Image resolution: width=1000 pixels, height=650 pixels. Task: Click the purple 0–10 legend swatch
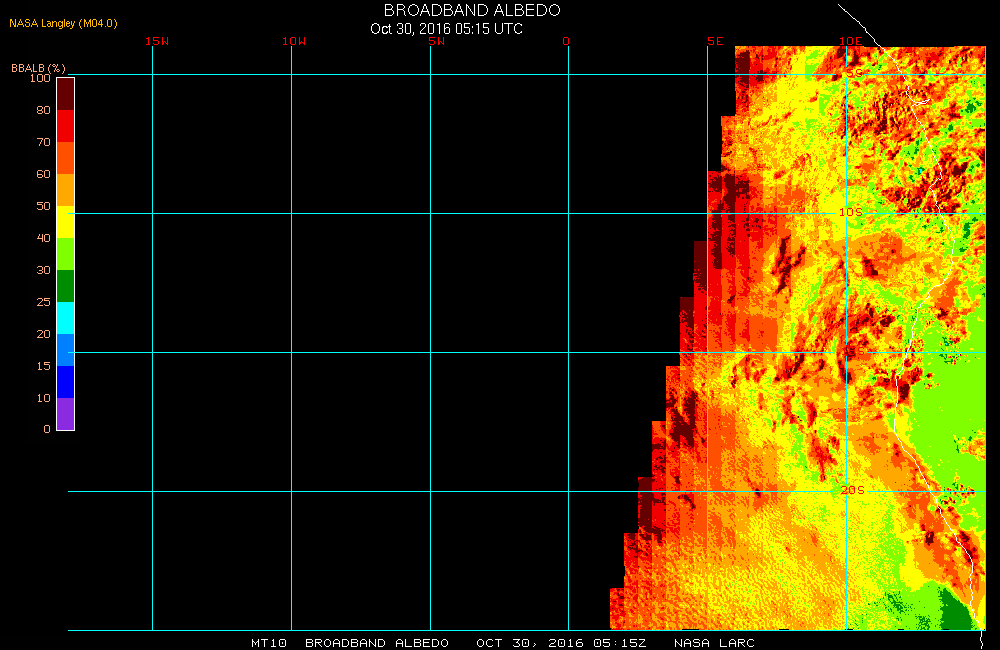coord(65,413)
